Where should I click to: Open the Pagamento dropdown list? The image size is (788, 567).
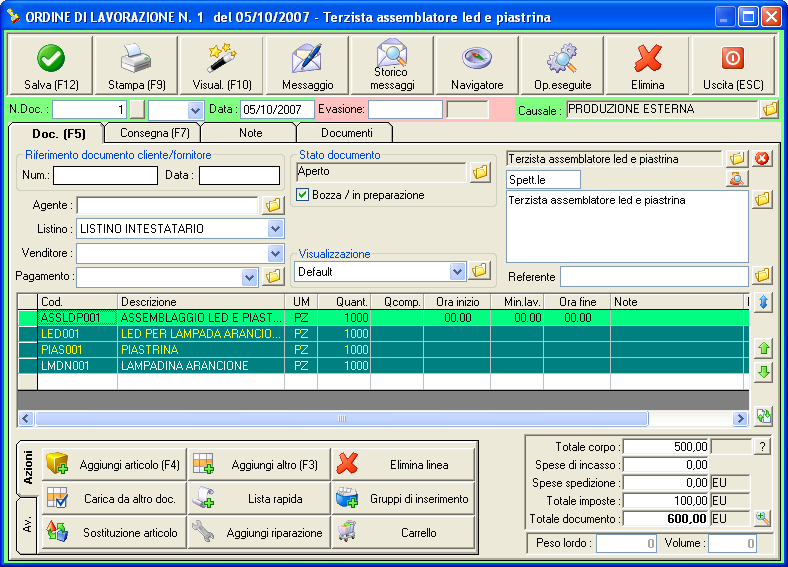tap(250, 277)
